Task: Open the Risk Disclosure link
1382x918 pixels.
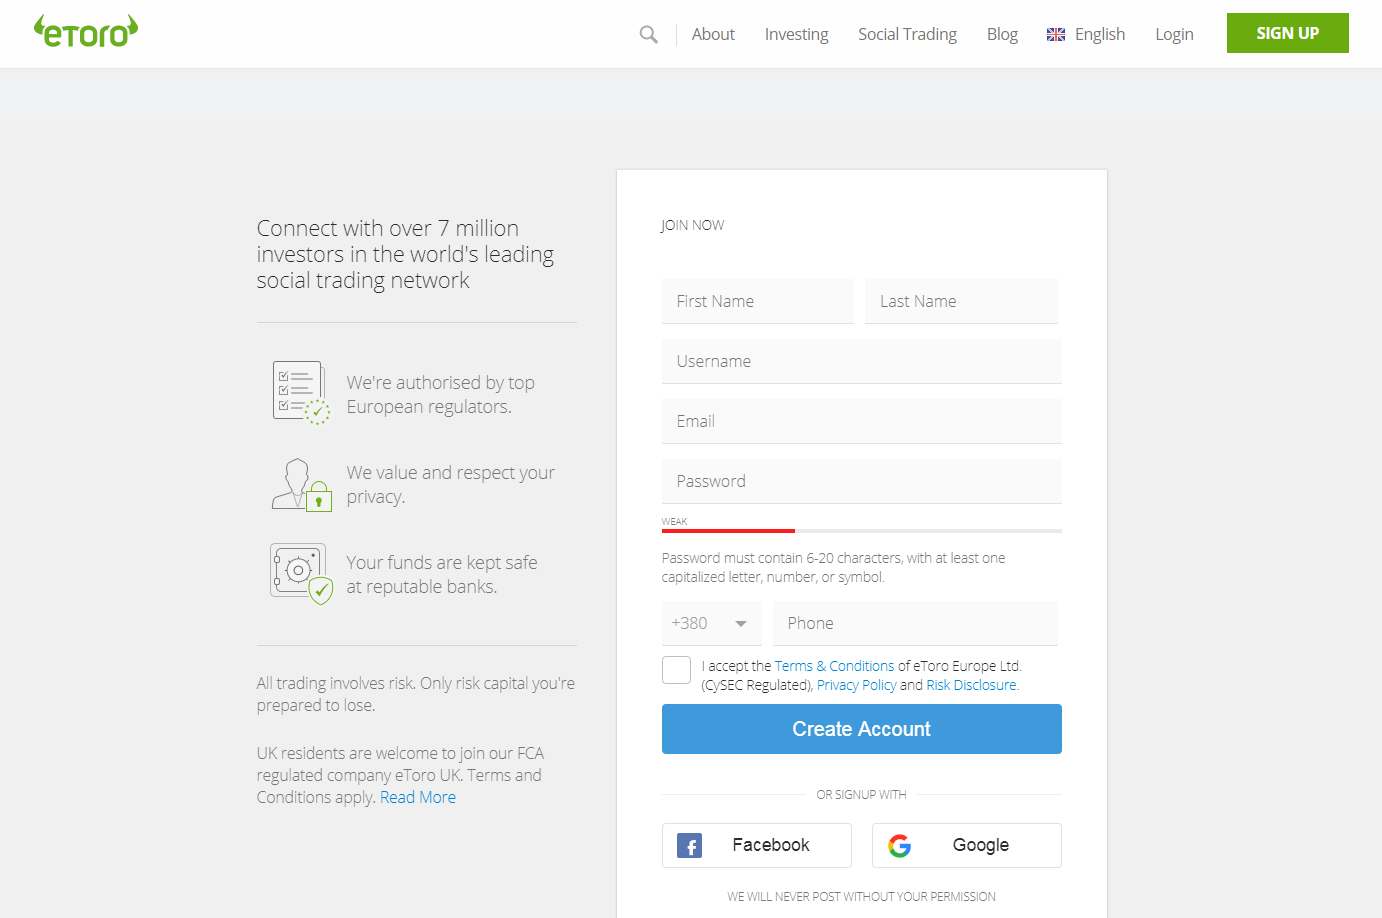Action: point(972,685)
